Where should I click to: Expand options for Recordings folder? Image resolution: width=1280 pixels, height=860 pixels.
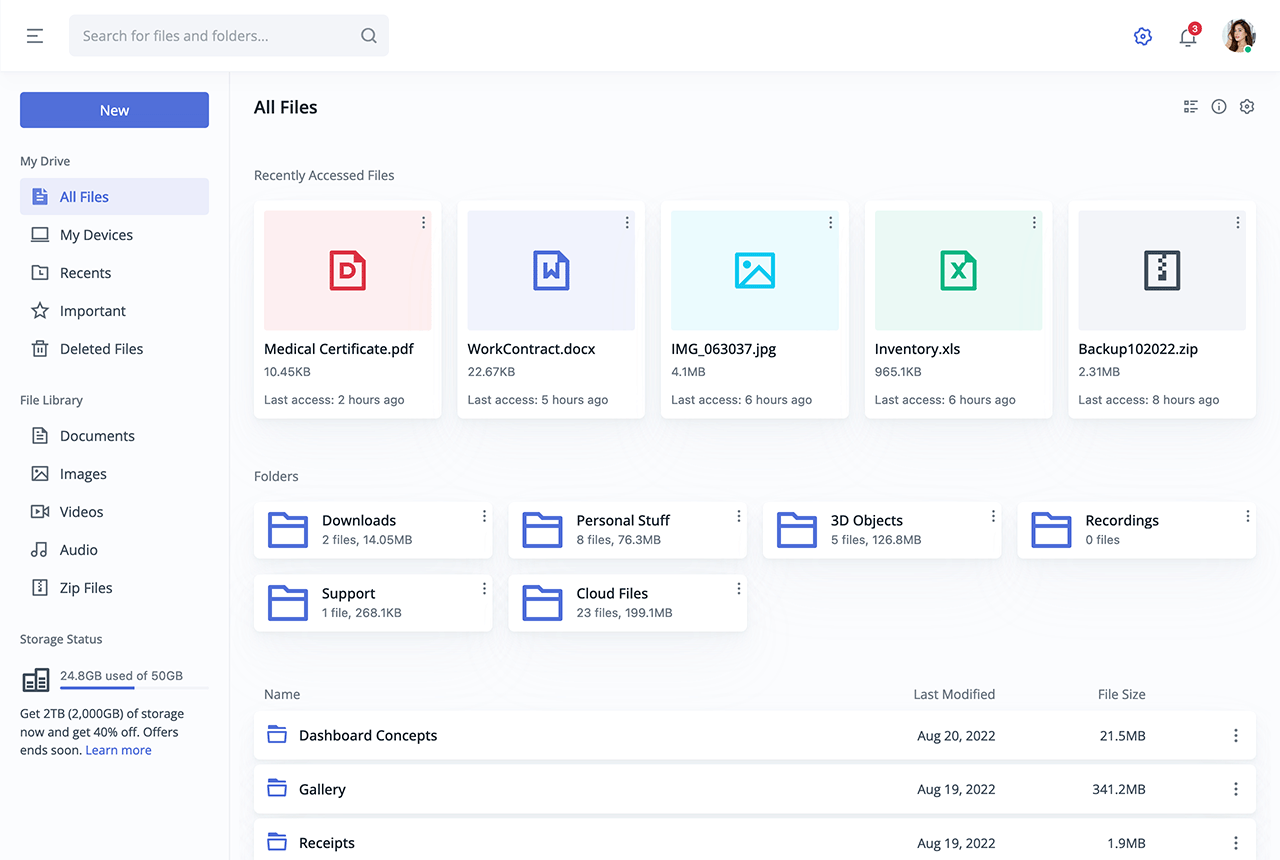pyautogui.click(x=1247, y=516)
